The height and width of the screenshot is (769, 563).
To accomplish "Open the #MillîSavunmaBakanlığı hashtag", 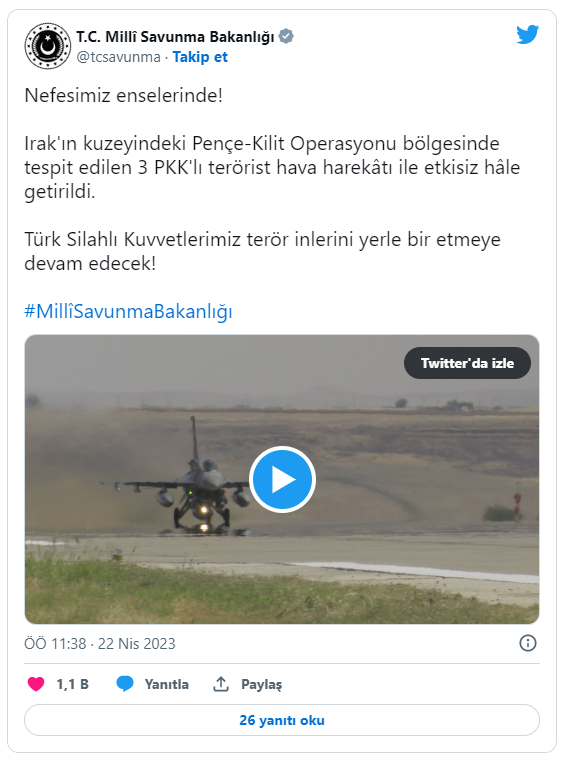I will coord(128,311).
